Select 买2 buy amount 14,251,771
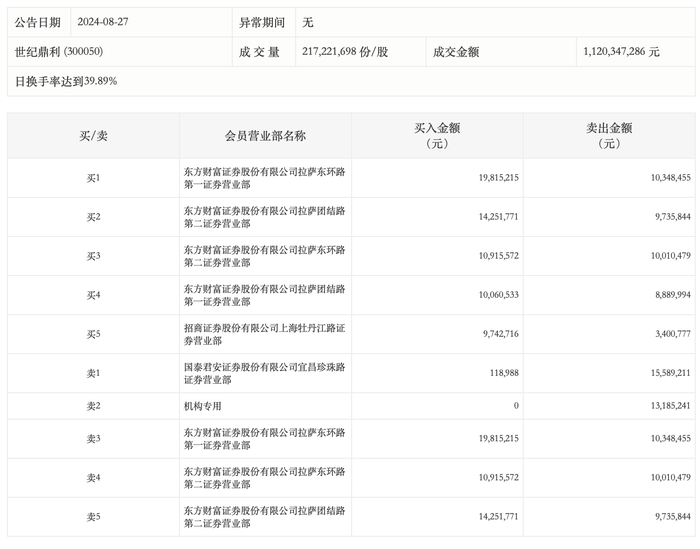Screen dimensions: 700x549 click(499, 217)
